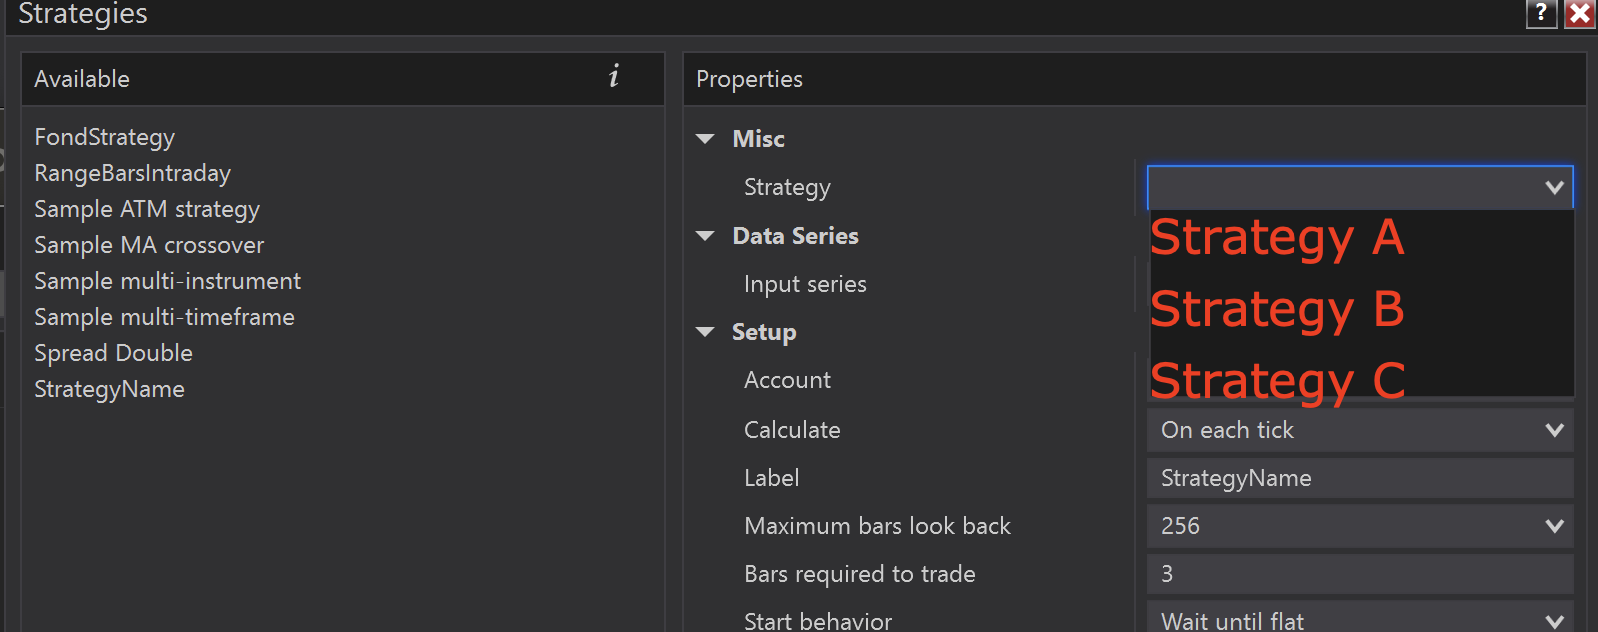This screenshot has width=1598, height=632.
Task: Choose Strategy A from the list
Action: pos(1277,238)
